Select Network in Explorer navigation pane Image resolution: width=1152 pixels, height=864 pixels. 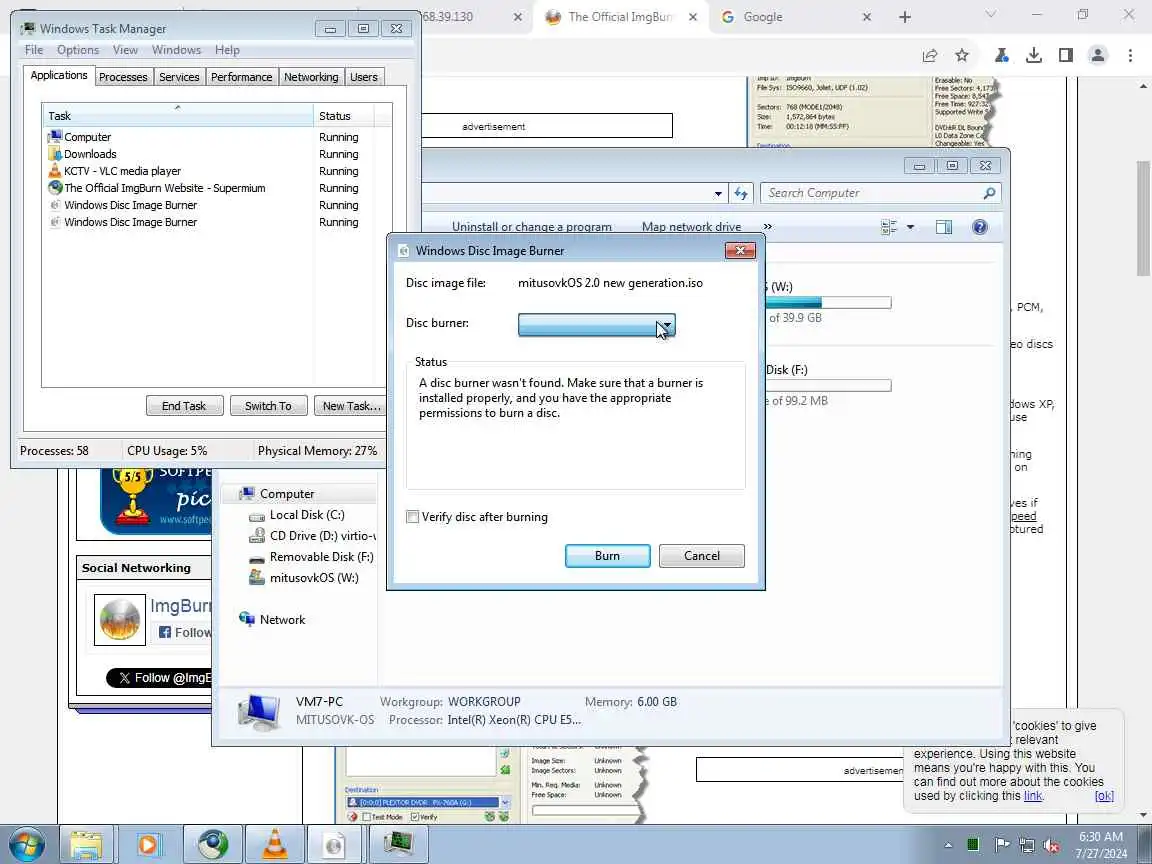pos(272,620)
